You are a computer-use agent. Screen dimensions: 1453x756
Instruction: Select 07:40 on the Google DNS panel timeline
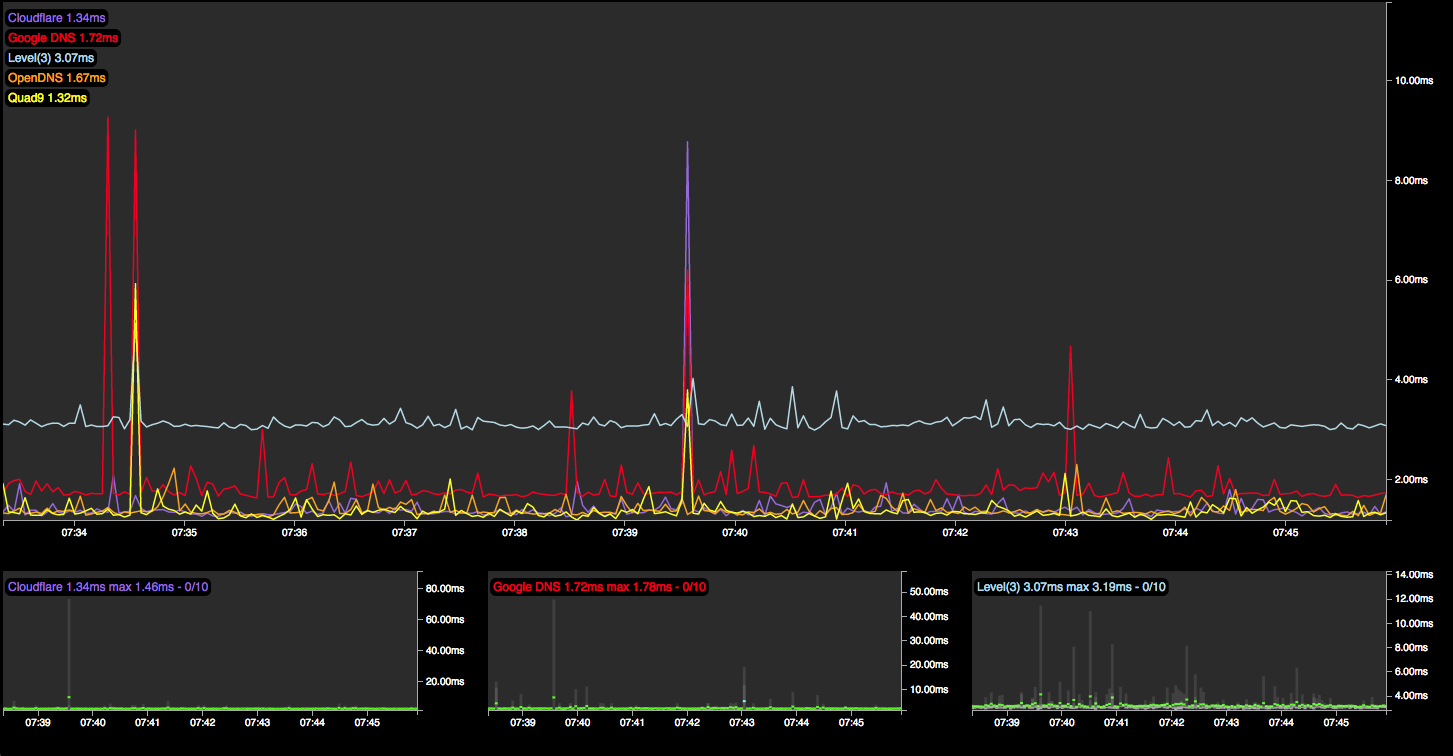(577, 722)
